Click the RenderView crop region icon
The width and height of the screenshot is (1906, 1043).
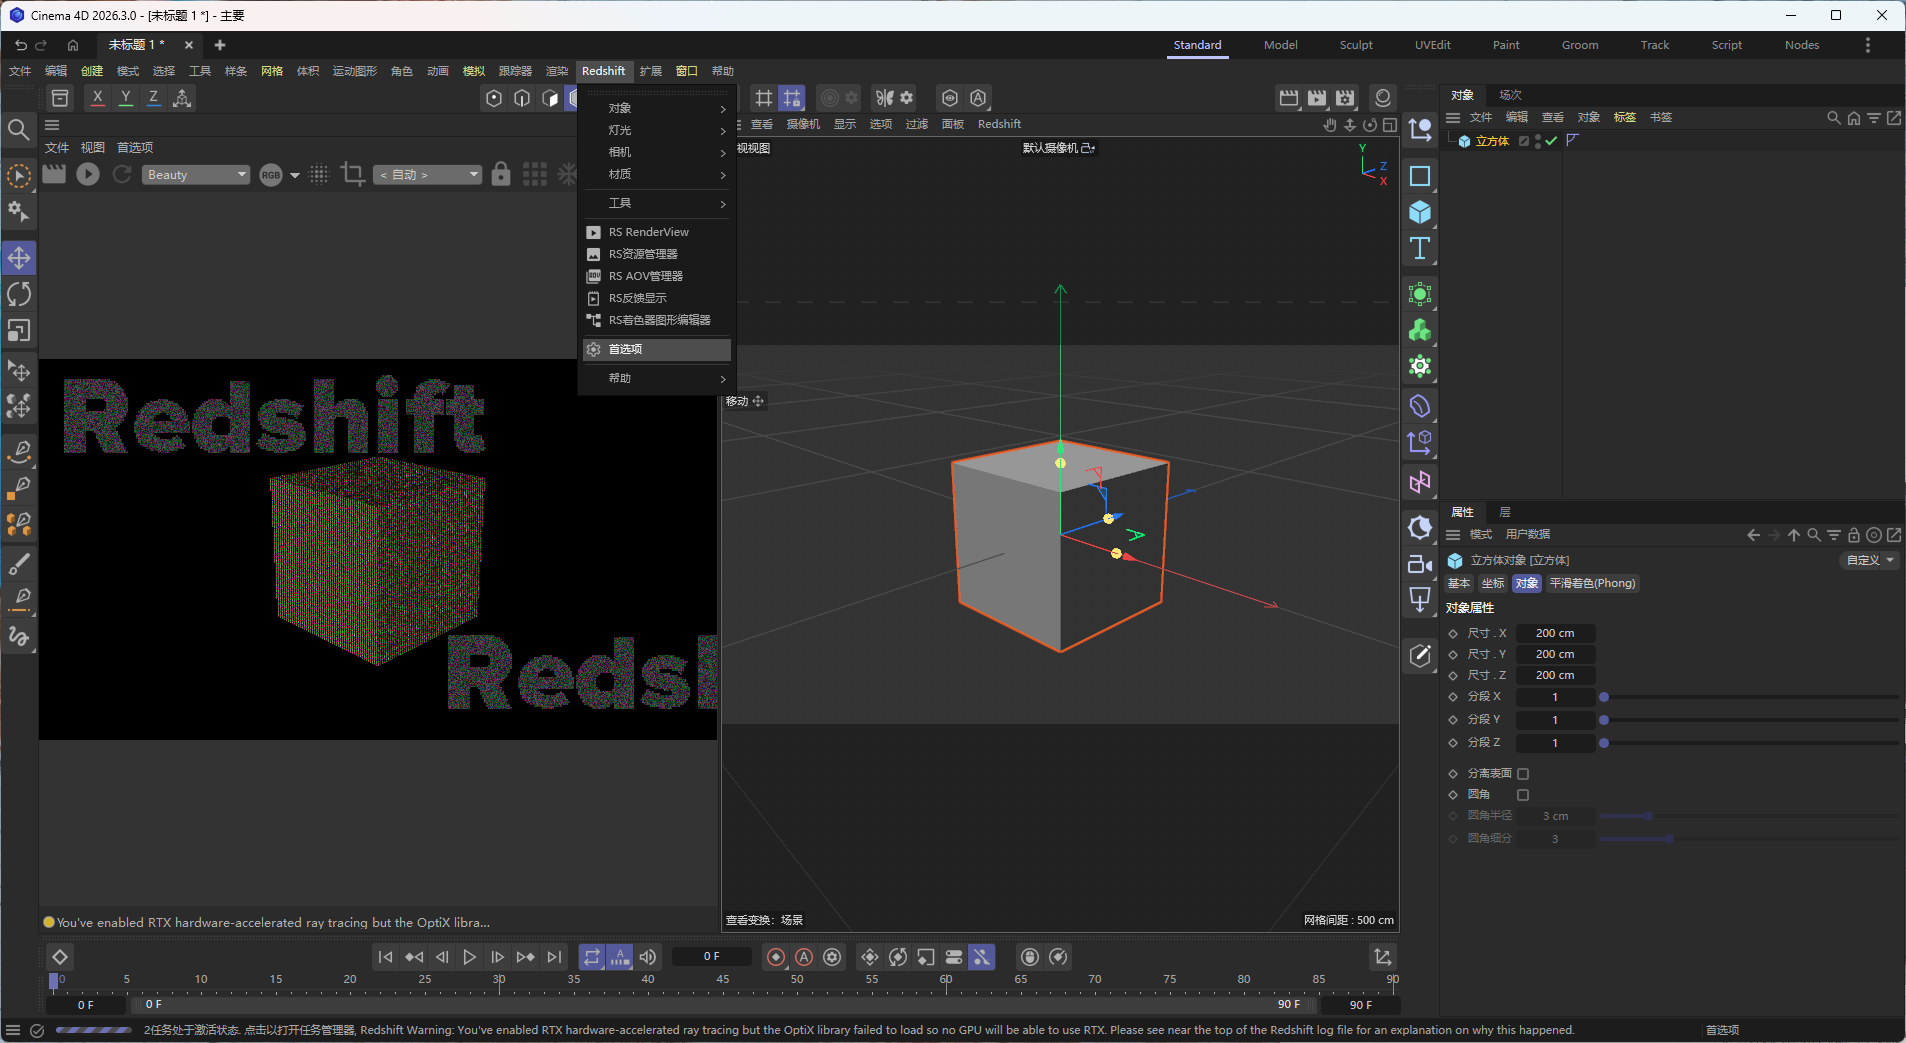pos(352,174)
